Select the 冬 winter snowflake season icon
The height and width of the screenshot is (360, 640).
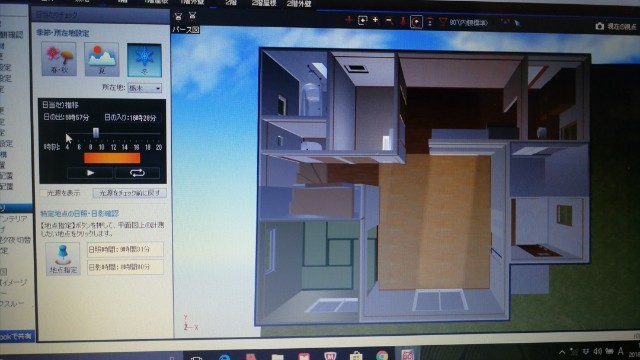coord(144,60)
